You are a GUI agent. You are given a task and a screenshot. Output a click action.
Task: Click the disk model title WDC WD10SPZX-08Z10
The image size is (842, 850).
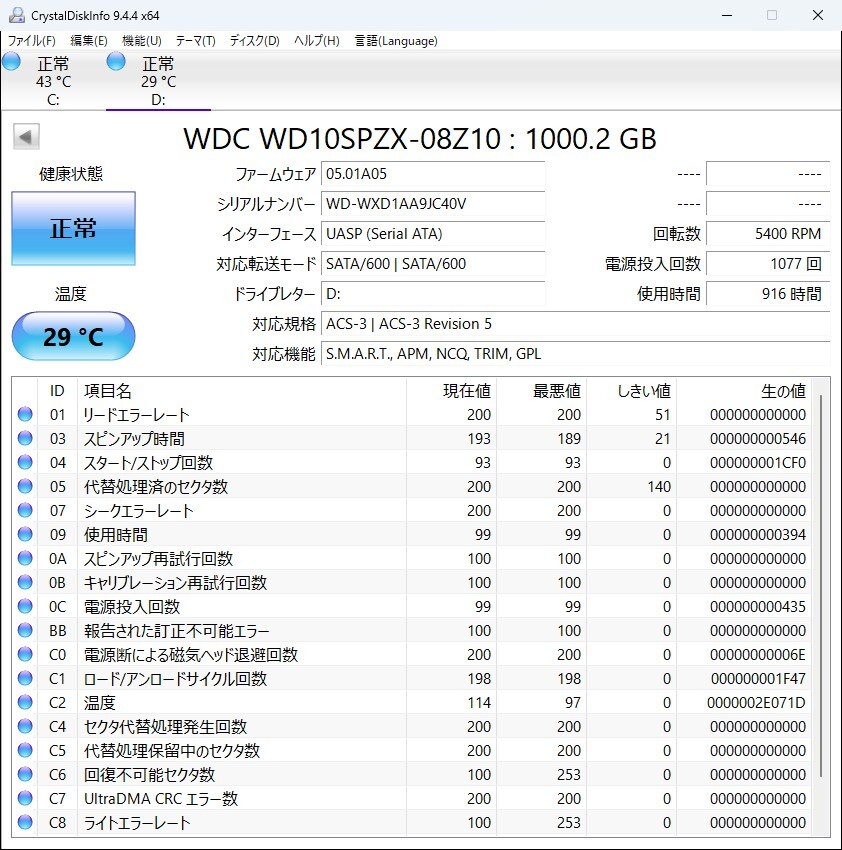[x=420, y=138]
